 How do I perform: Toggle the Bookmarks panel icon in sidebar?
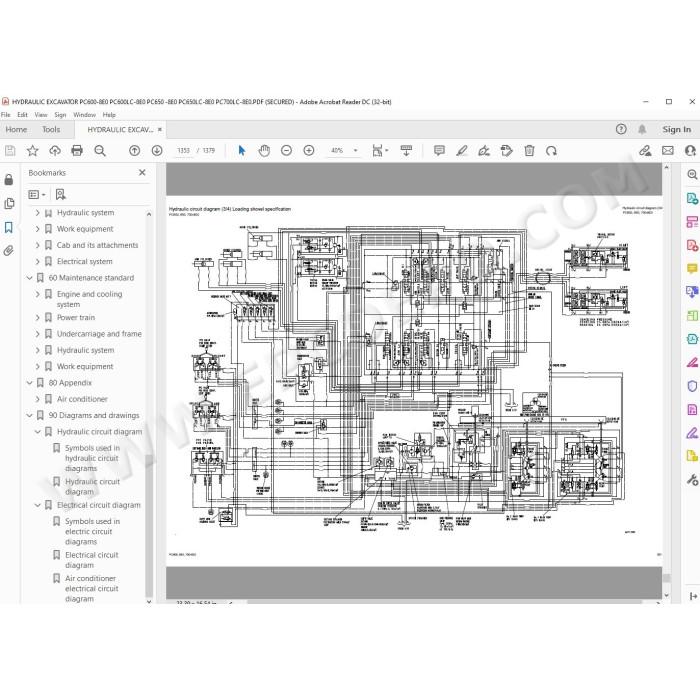coord(8,228)
